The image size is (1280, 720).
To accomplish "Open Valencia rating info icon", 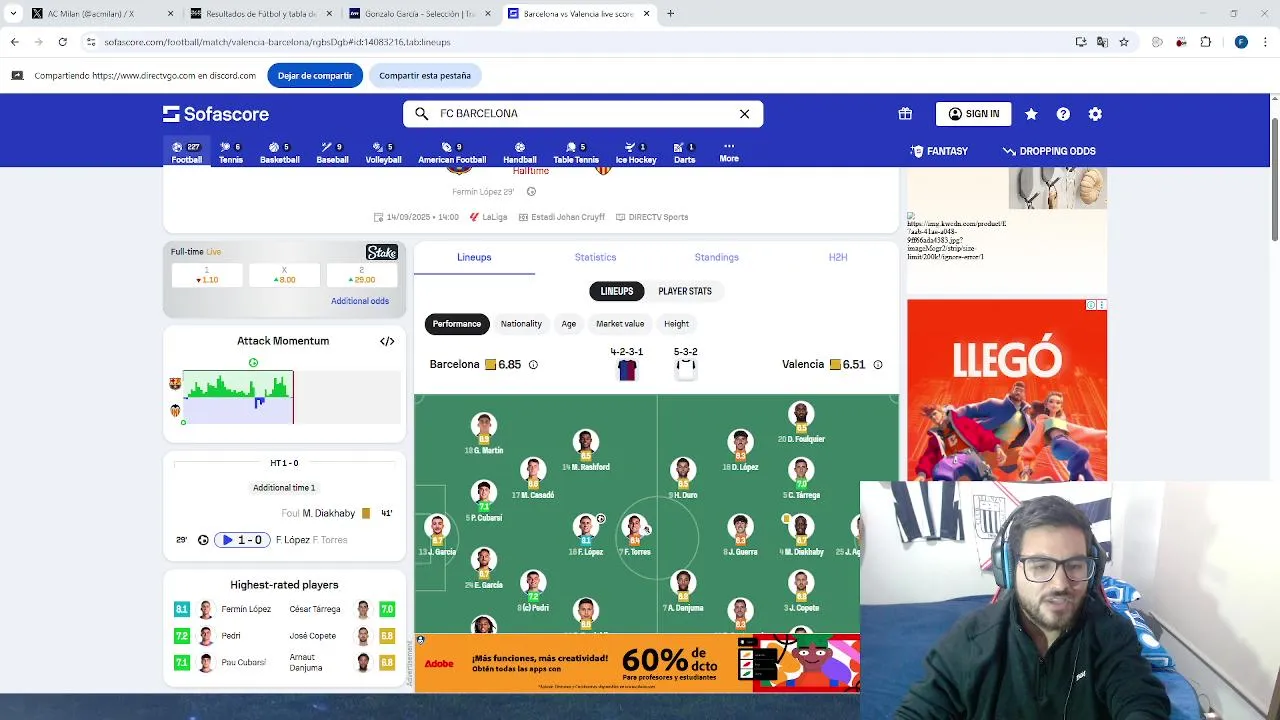I will click(878, 365).
